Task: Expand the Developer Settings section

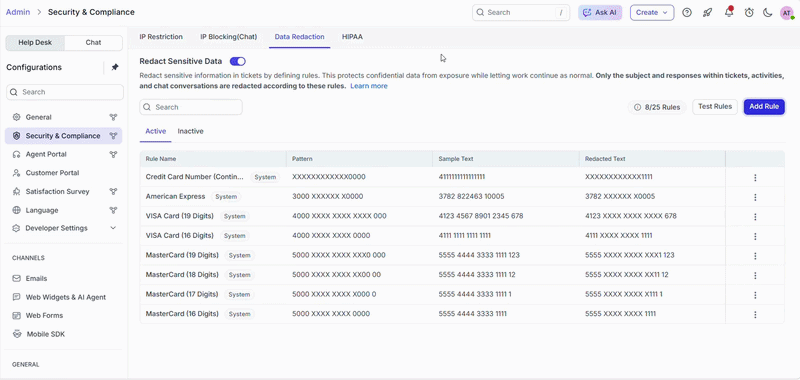Action: click(113, 228)
